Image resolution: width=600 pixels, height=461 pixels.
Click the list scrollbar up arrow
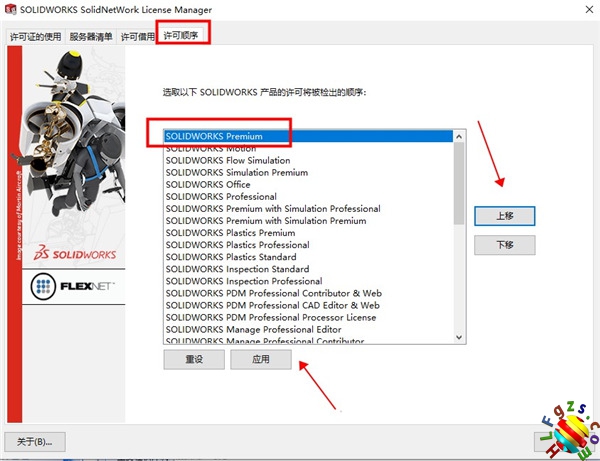click(459, 136)
